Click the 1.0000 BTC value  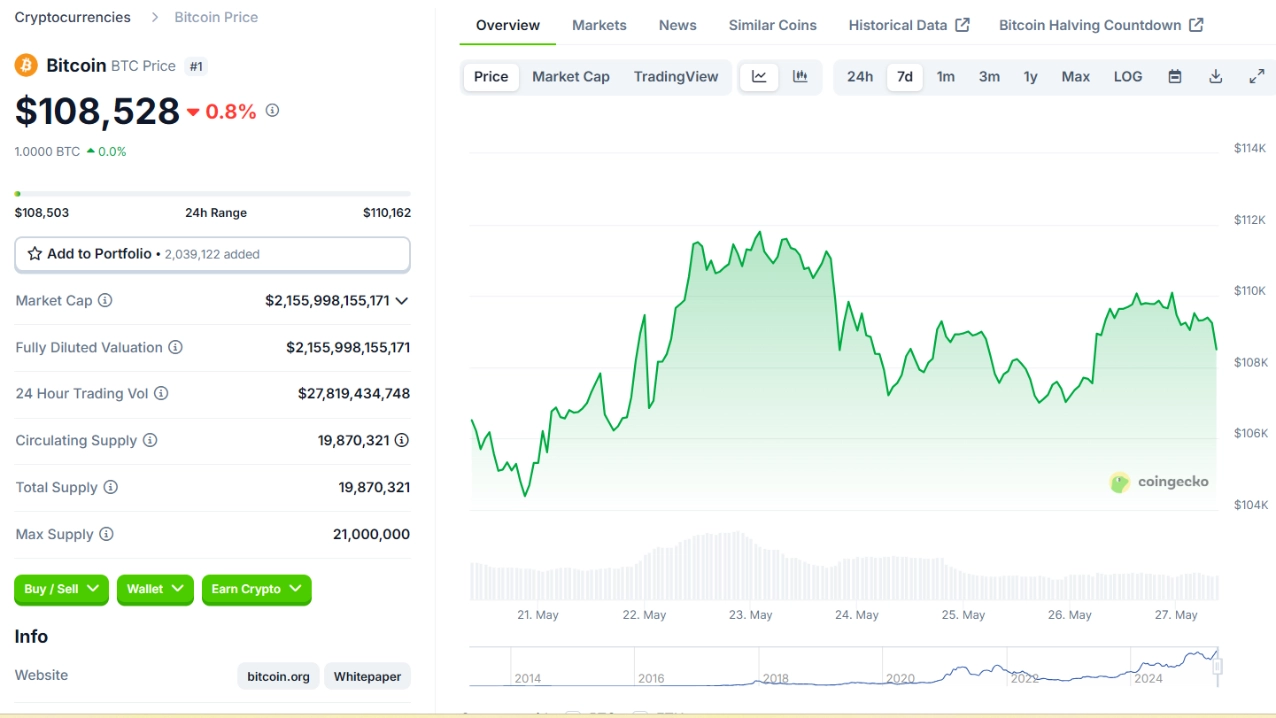tap(47, 152)
